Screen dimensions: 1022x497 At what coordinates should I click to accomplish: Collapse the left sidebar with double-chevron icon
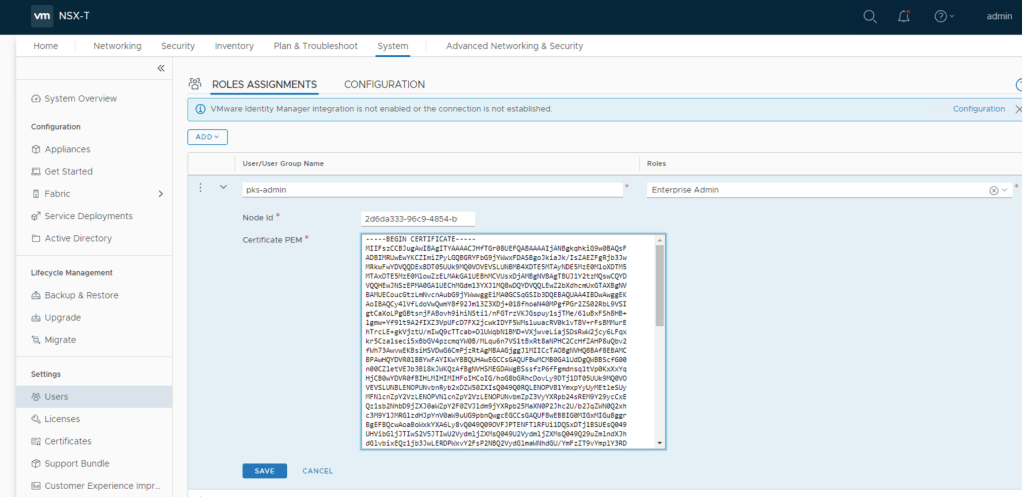click(x=161, y=68)
